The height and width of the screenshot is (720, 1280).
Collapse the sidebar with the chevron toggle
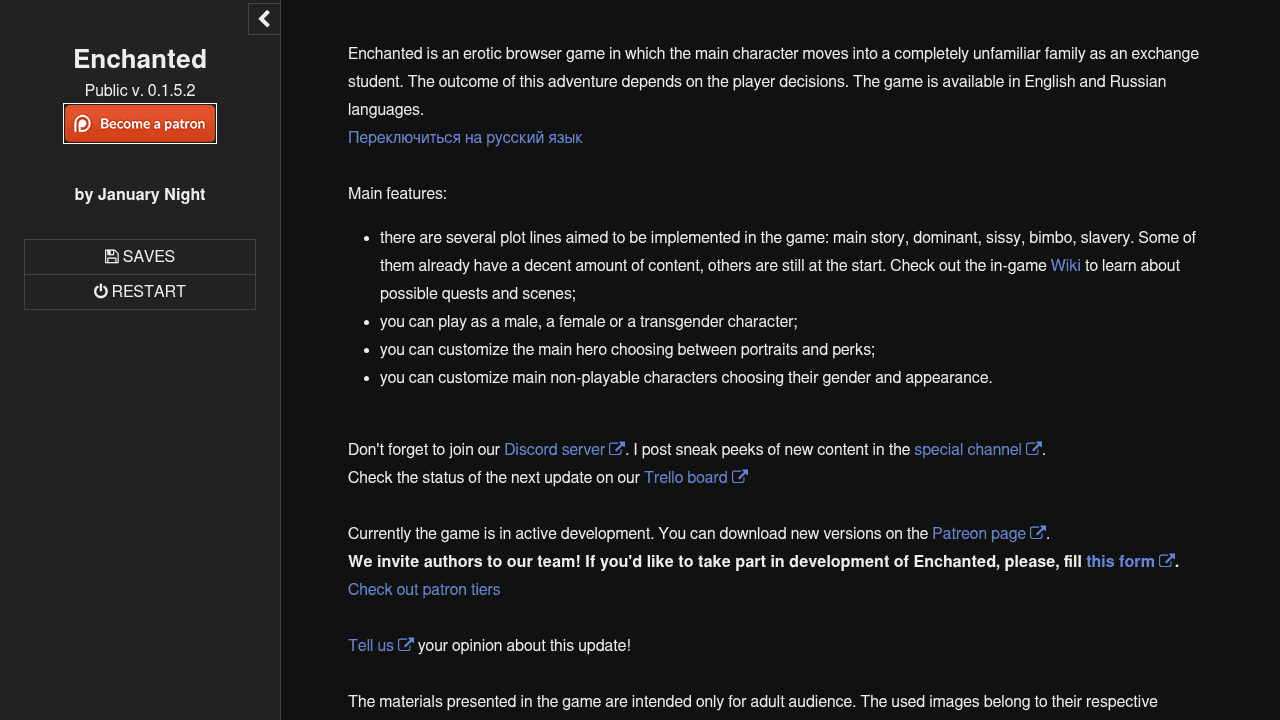[x=264, y=19]
